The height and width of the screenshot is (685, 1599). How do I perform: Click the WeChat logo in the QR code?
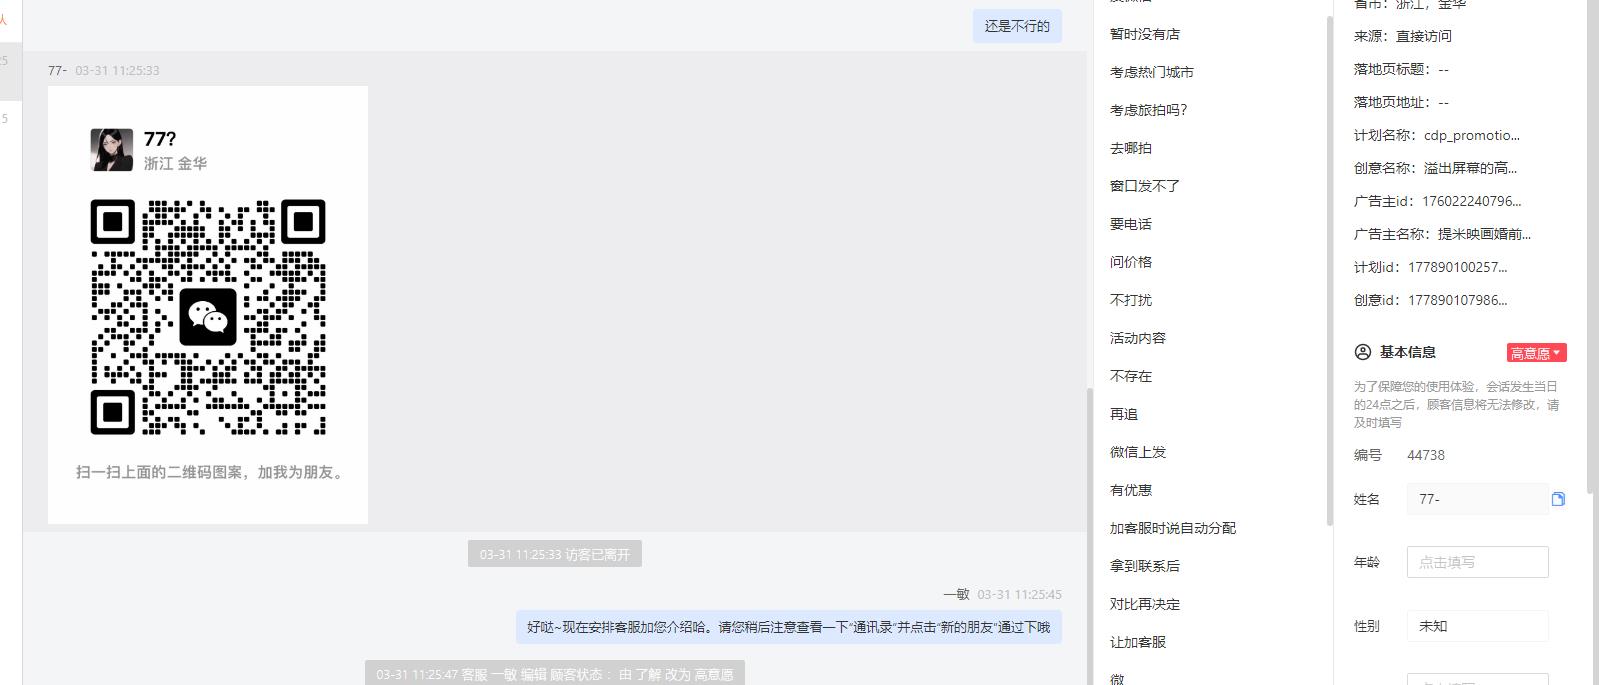208,317
